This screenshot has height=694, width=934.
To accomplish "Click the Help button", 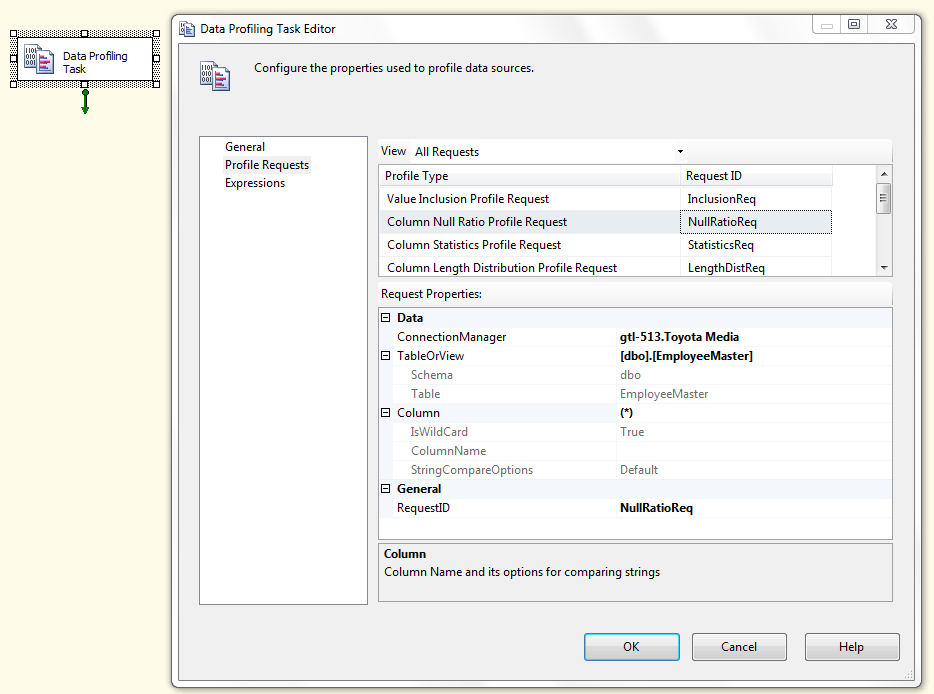I will tap(852, 647).
